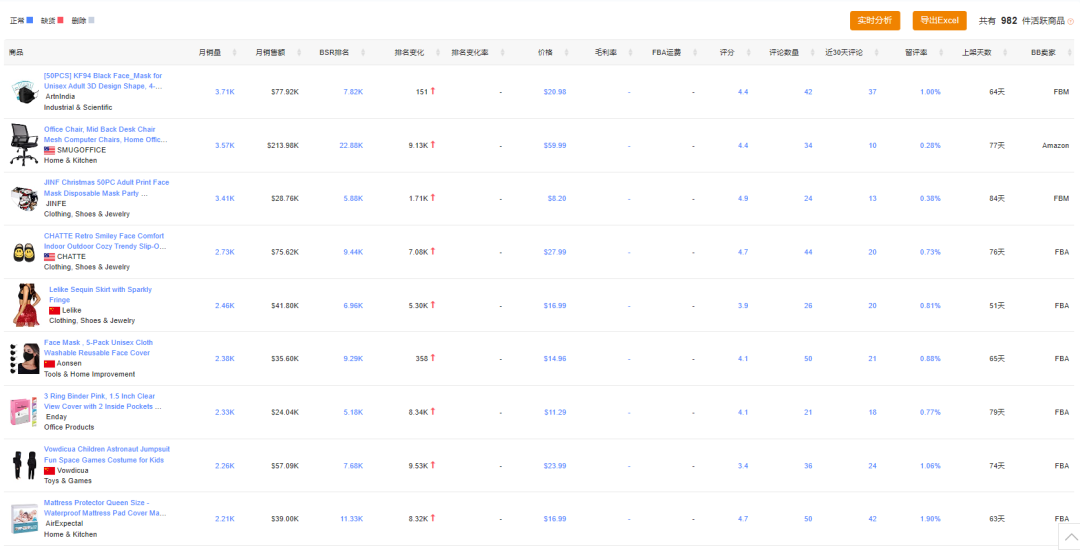
Task: Click 84天 listing days cell
Action: [x=997, y=198]
